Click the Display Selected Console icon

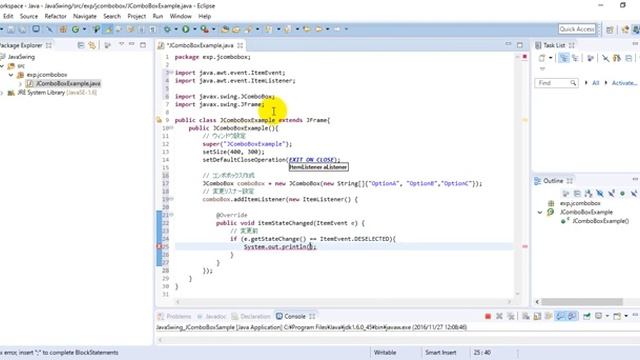(598, 316)
